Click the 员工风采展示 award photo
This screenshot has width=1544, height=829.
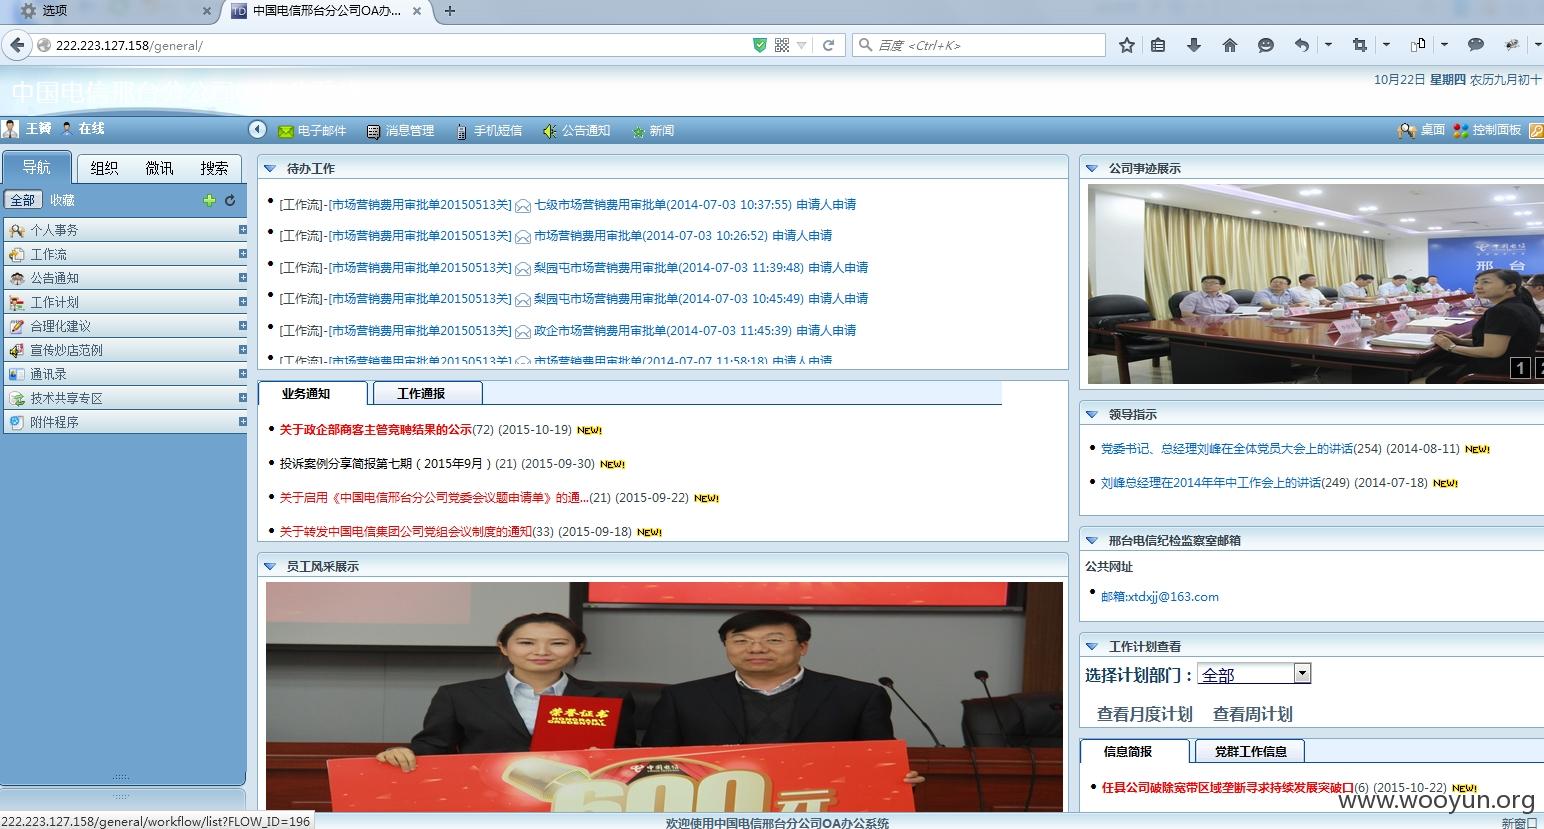pyautogui.click(x=664, y=696)
